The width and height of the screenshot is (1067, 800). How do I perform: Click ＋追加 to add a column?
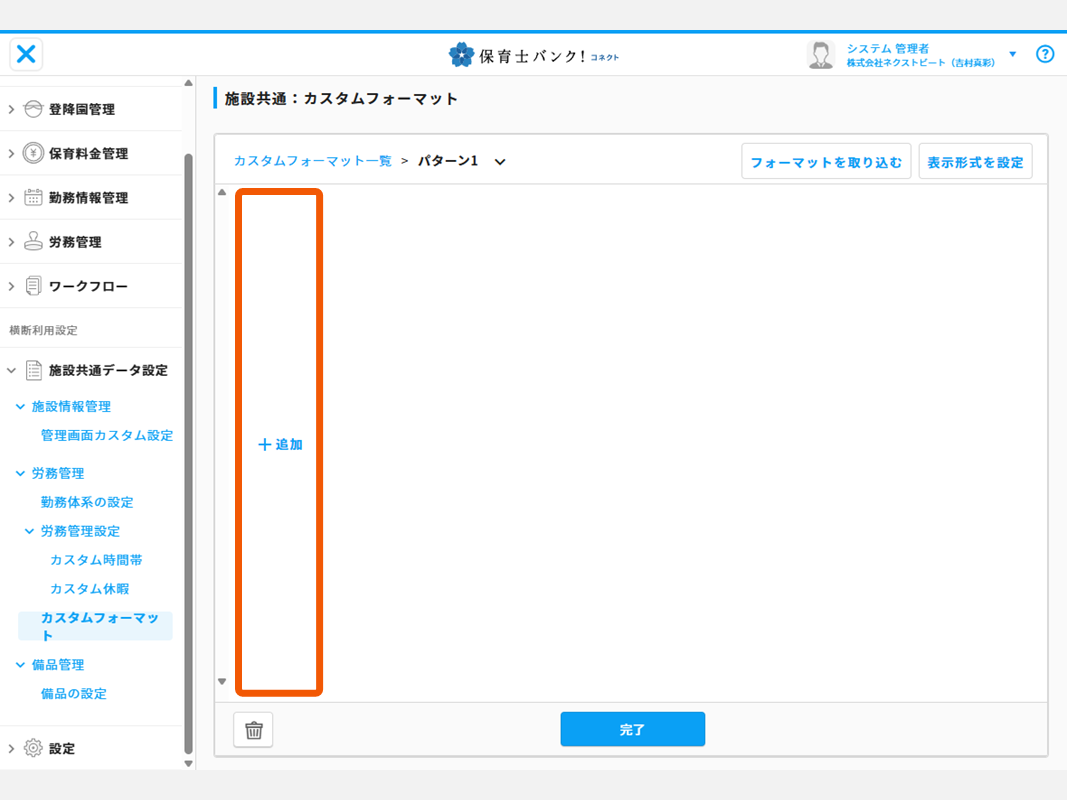[x=280, y=444]
